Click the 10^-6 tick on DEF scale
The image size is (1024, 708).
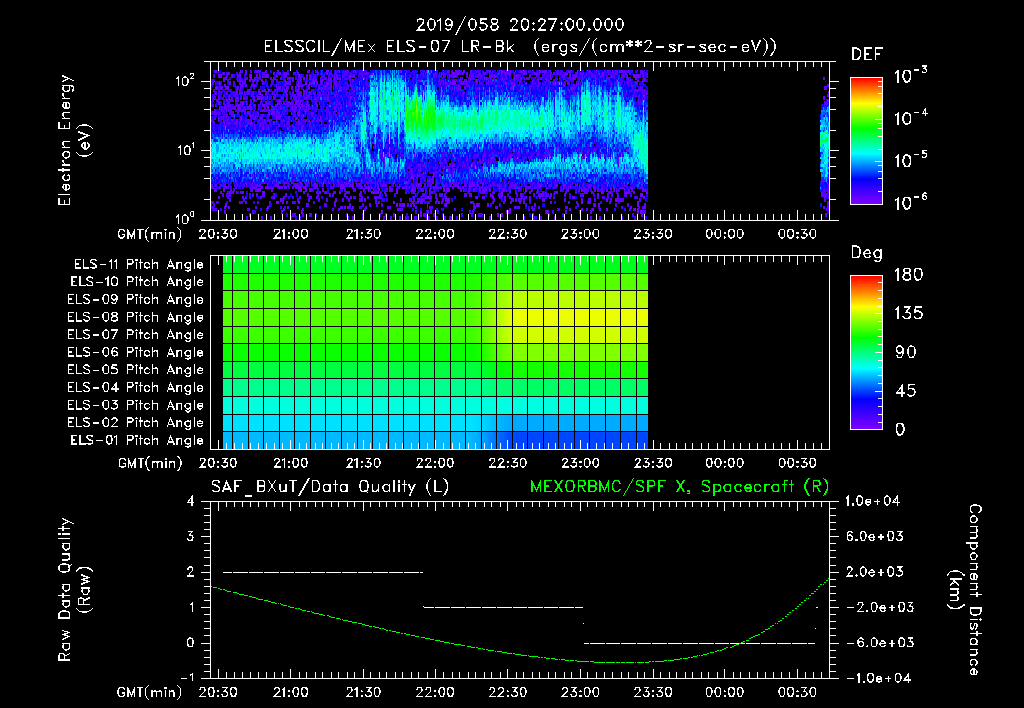click(910, 202)
